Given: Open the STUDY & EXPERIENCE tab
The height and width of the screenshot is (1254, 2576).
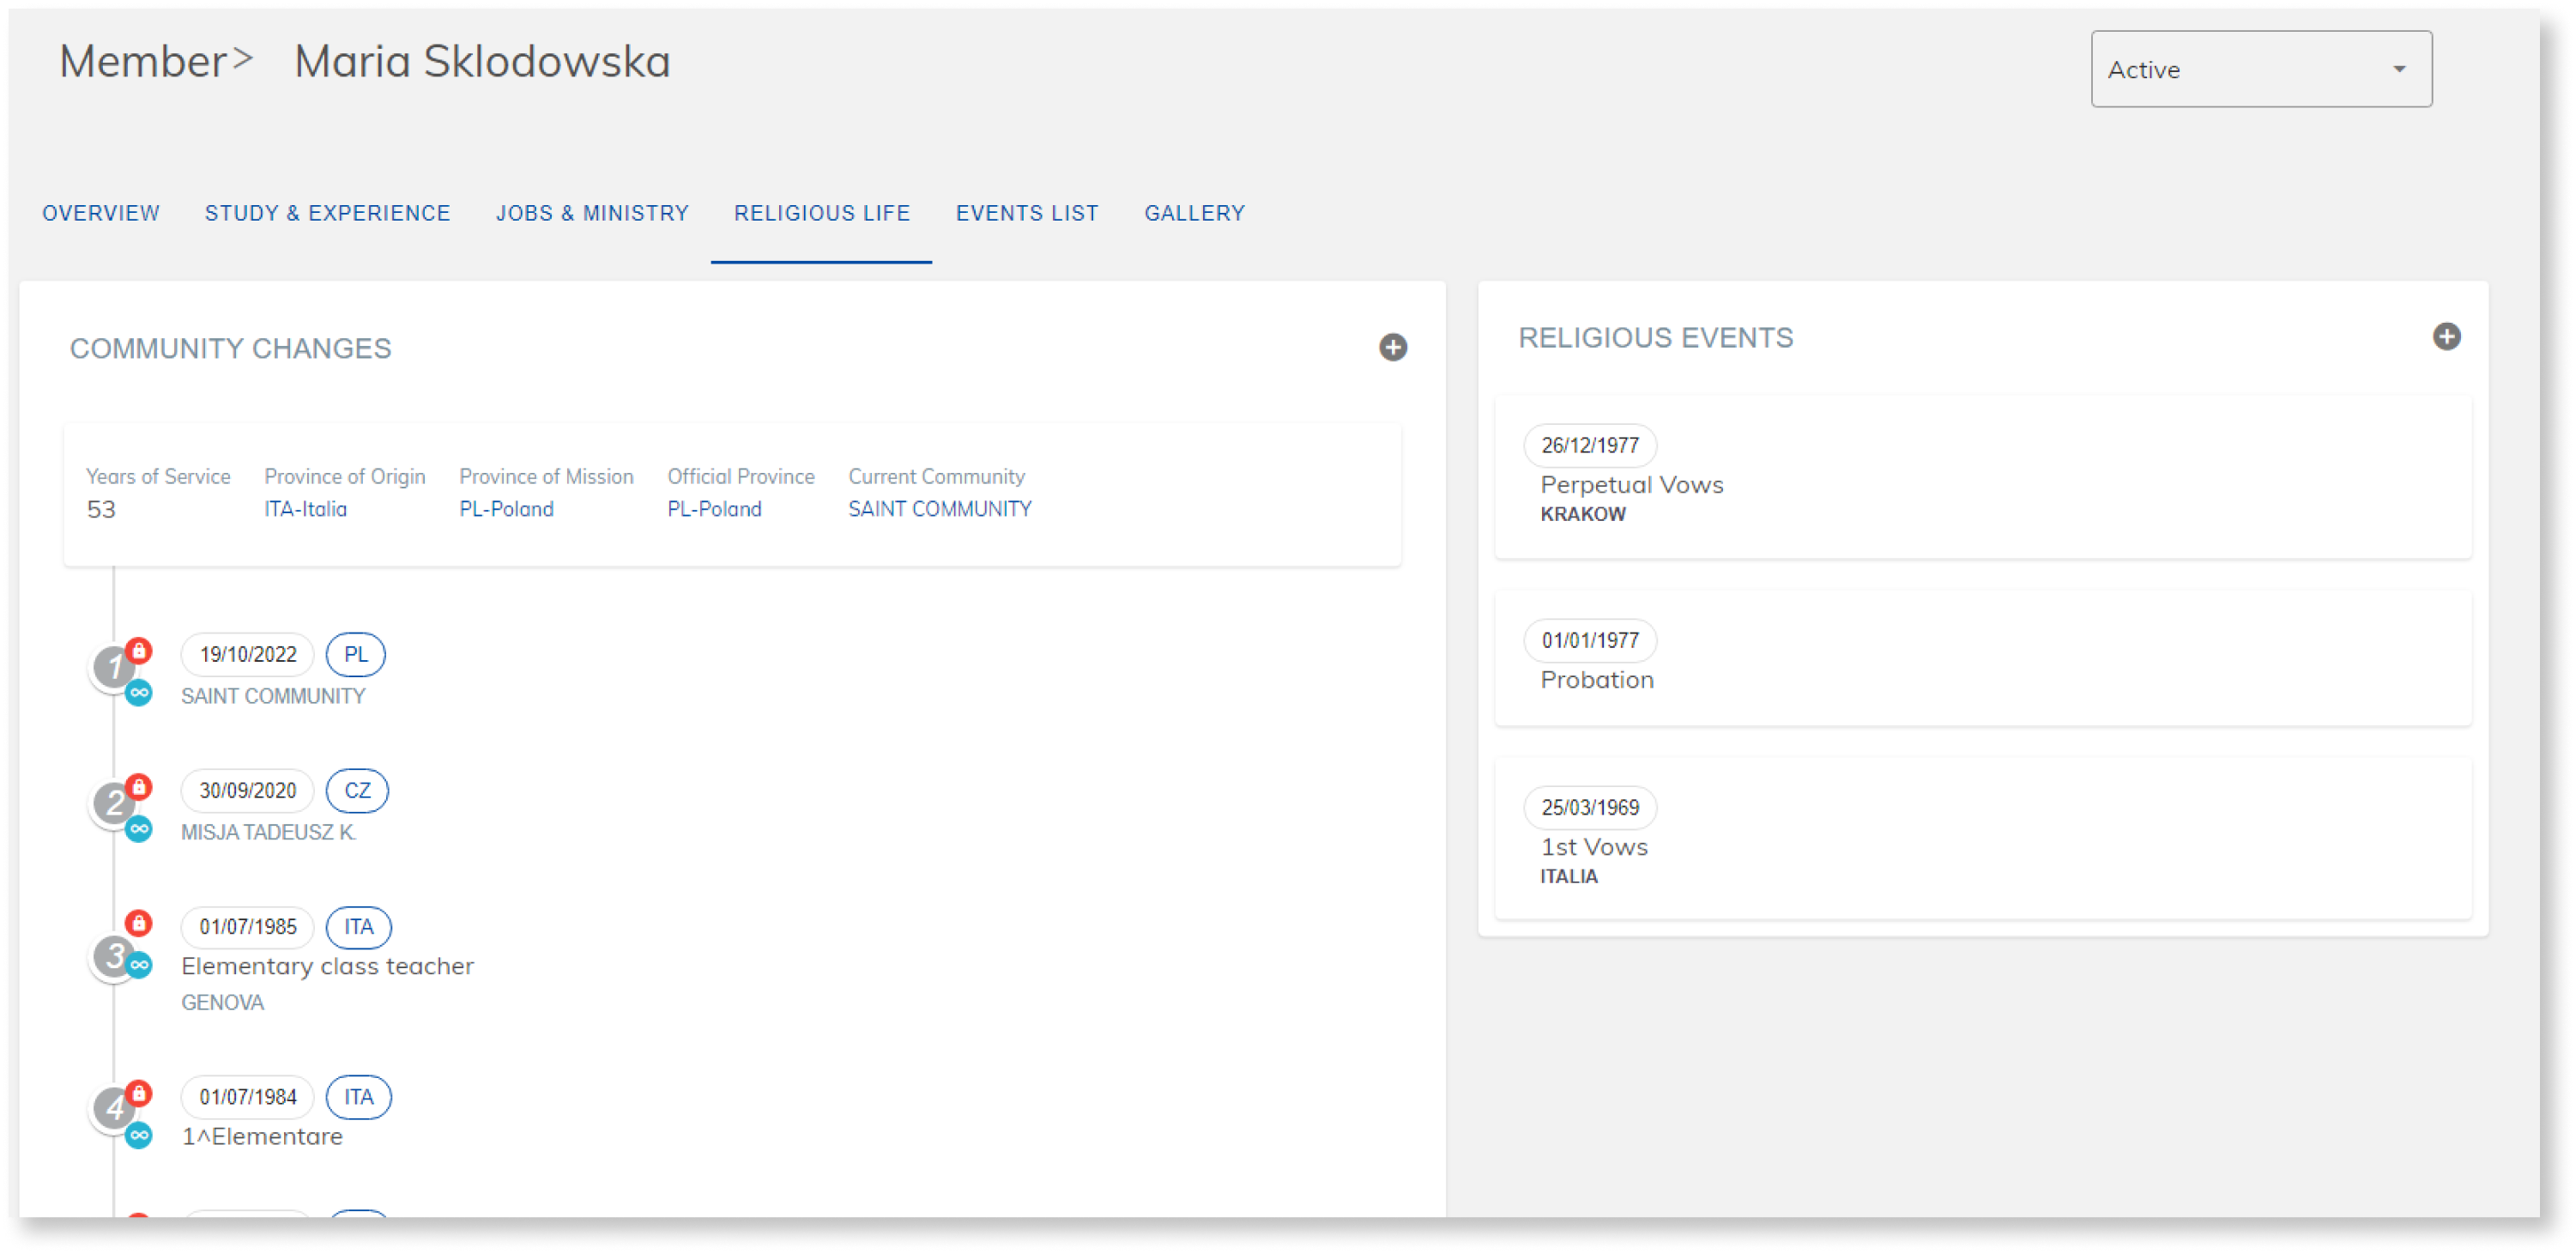Looking at the screenshot, I should [327, 212].
